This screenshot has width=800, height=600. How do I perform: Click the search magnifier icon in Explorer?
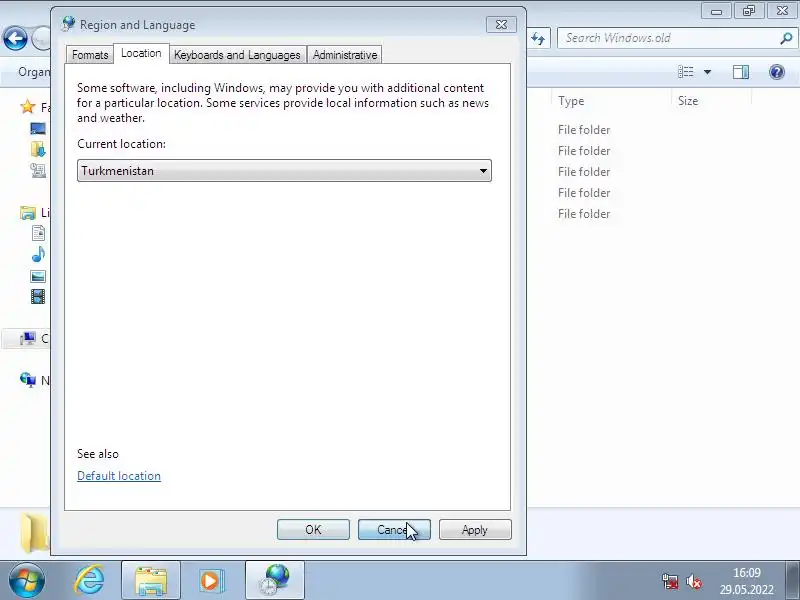pyautogui.click(x=786, y=38)
